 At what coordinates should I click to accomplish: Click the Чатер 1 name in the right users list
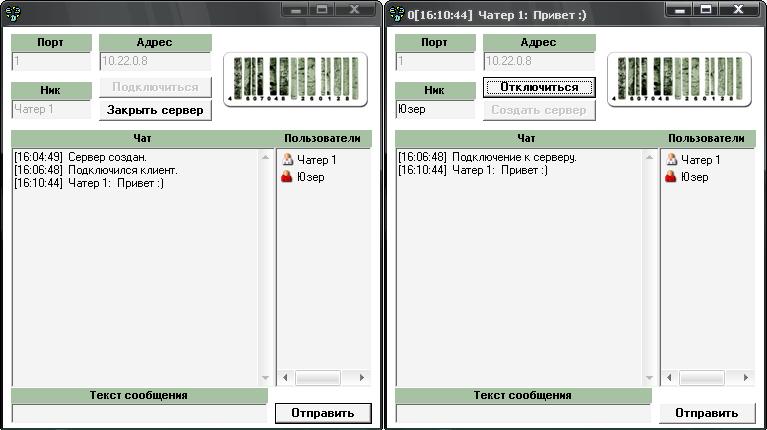701,159
